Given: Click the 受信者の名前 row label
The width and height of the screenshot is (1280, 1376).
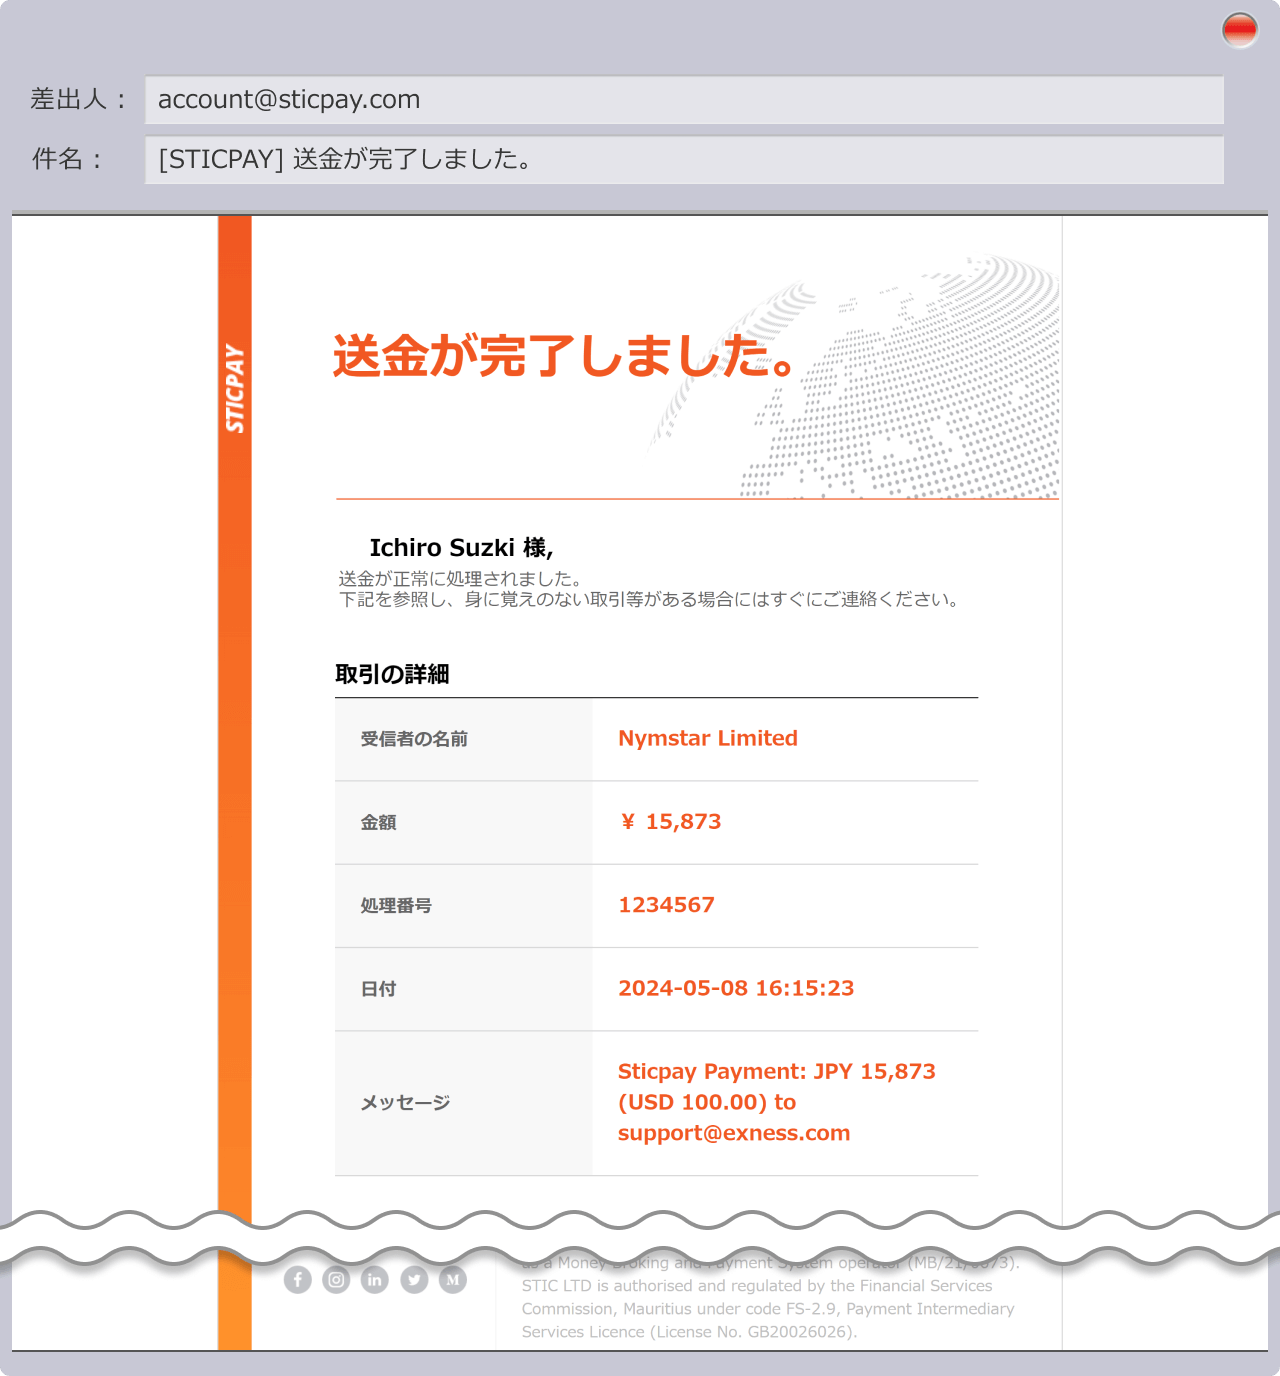Looking at the screenshot, I should [x=414, y=739].
